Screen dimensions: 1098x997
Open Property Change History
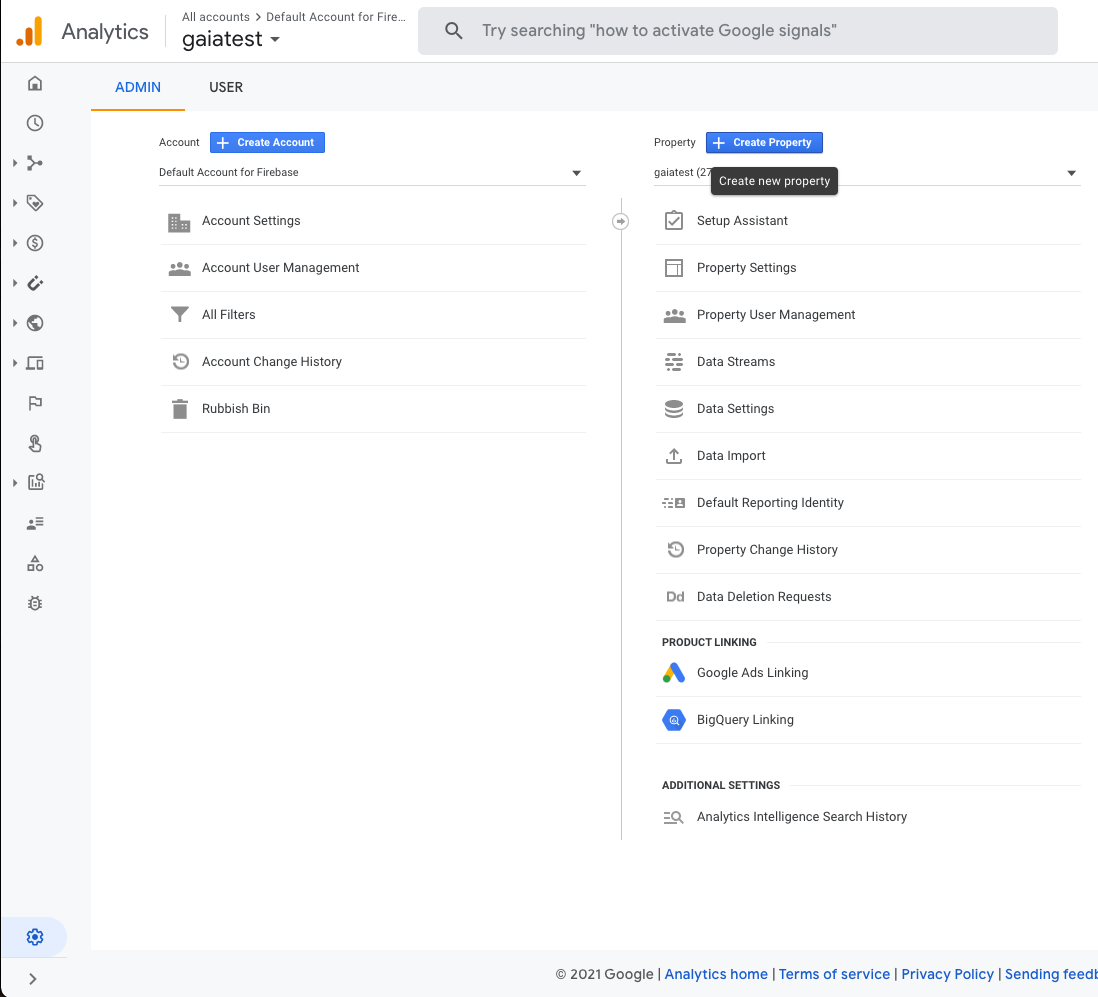868,550
